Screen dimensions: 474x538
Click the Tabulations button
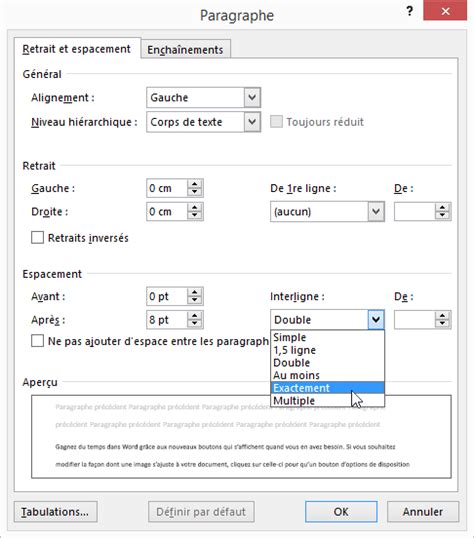click(x=56, y=512)
